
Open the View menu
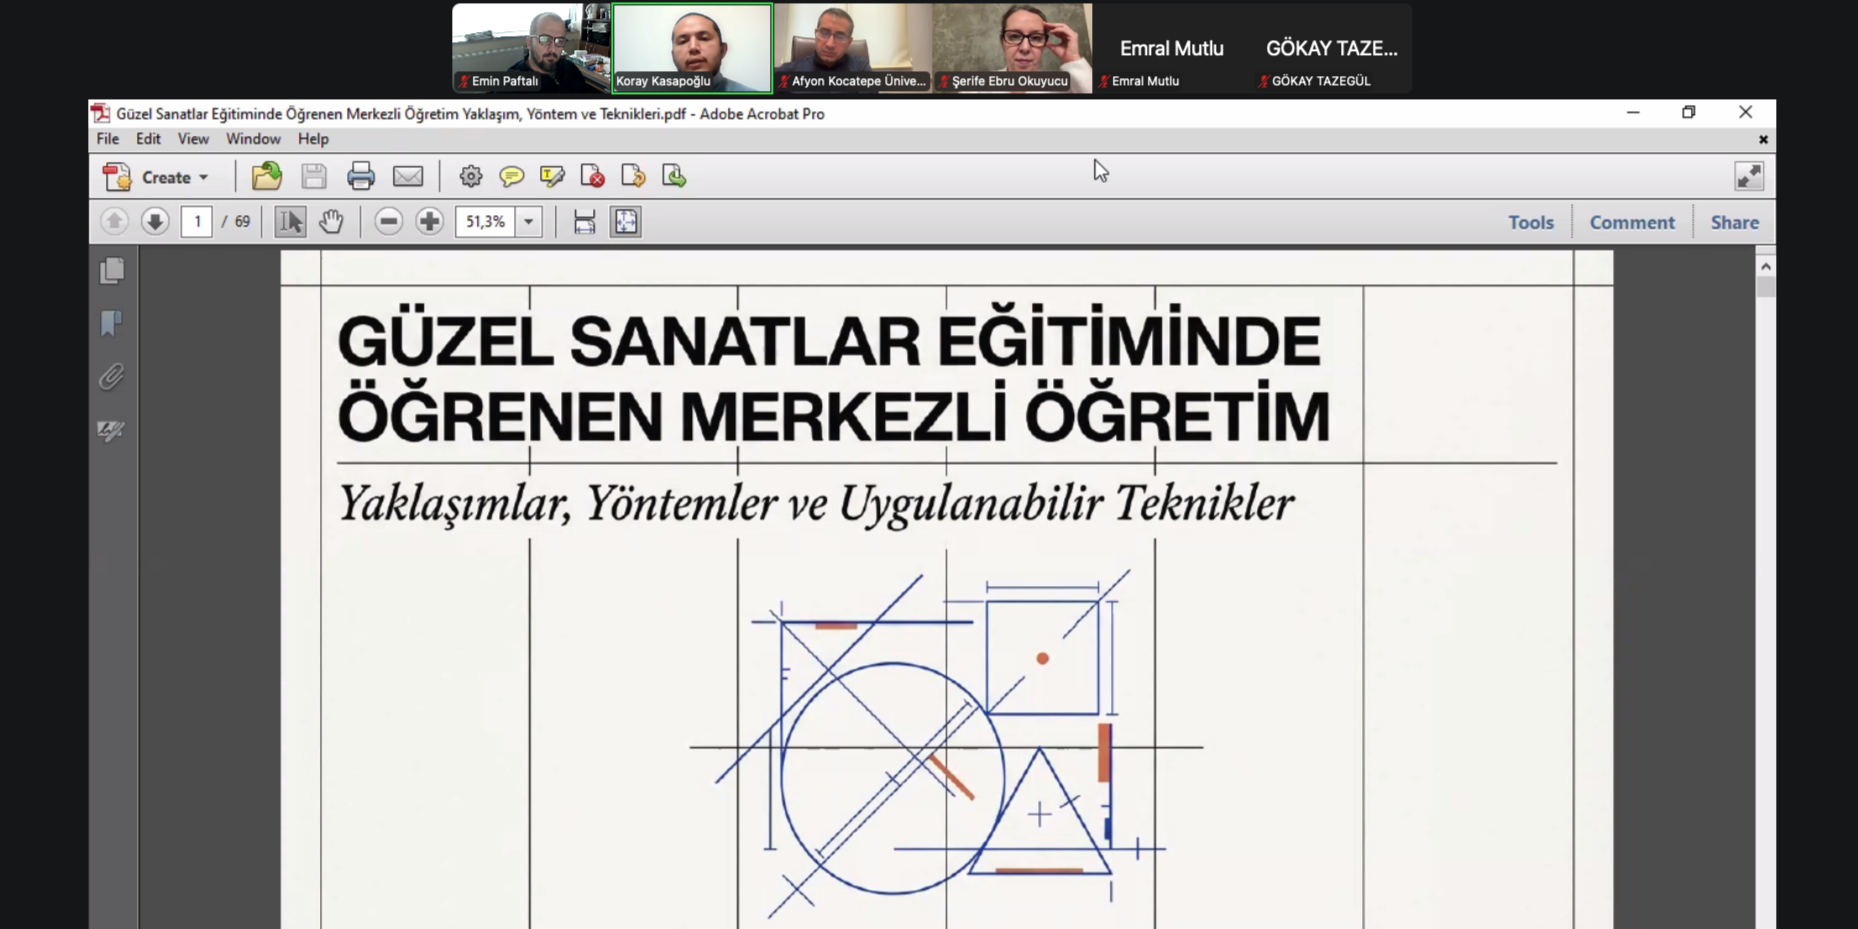[193, 139]
